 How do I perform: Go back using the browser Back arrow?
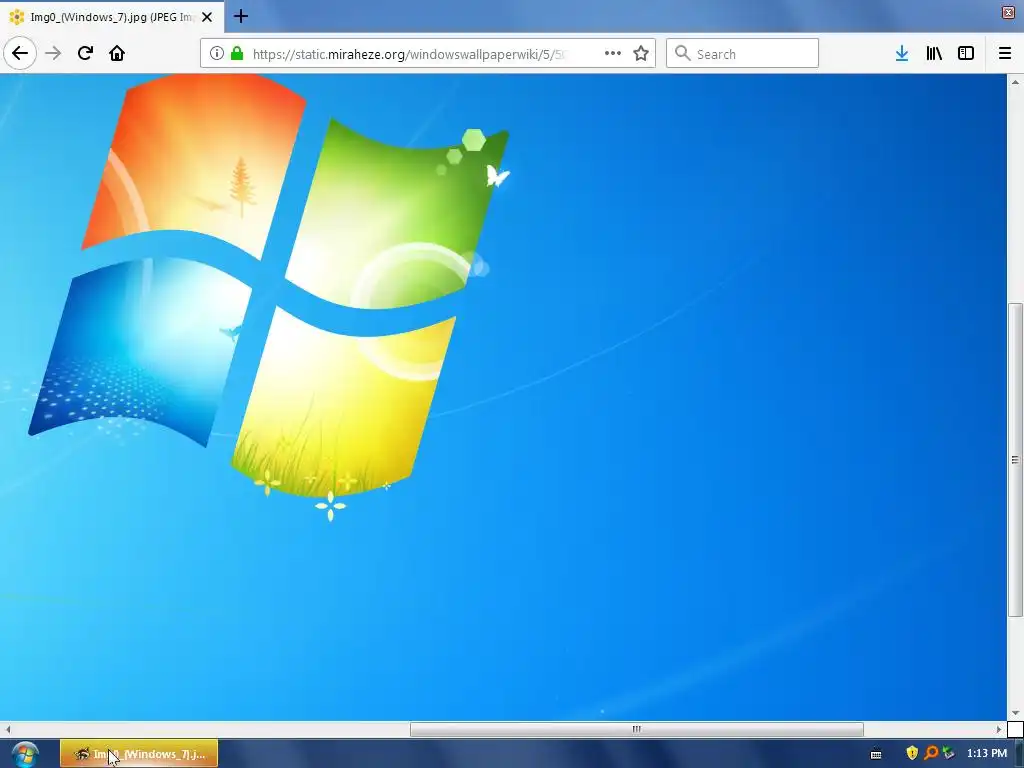(x=20, y=53)
